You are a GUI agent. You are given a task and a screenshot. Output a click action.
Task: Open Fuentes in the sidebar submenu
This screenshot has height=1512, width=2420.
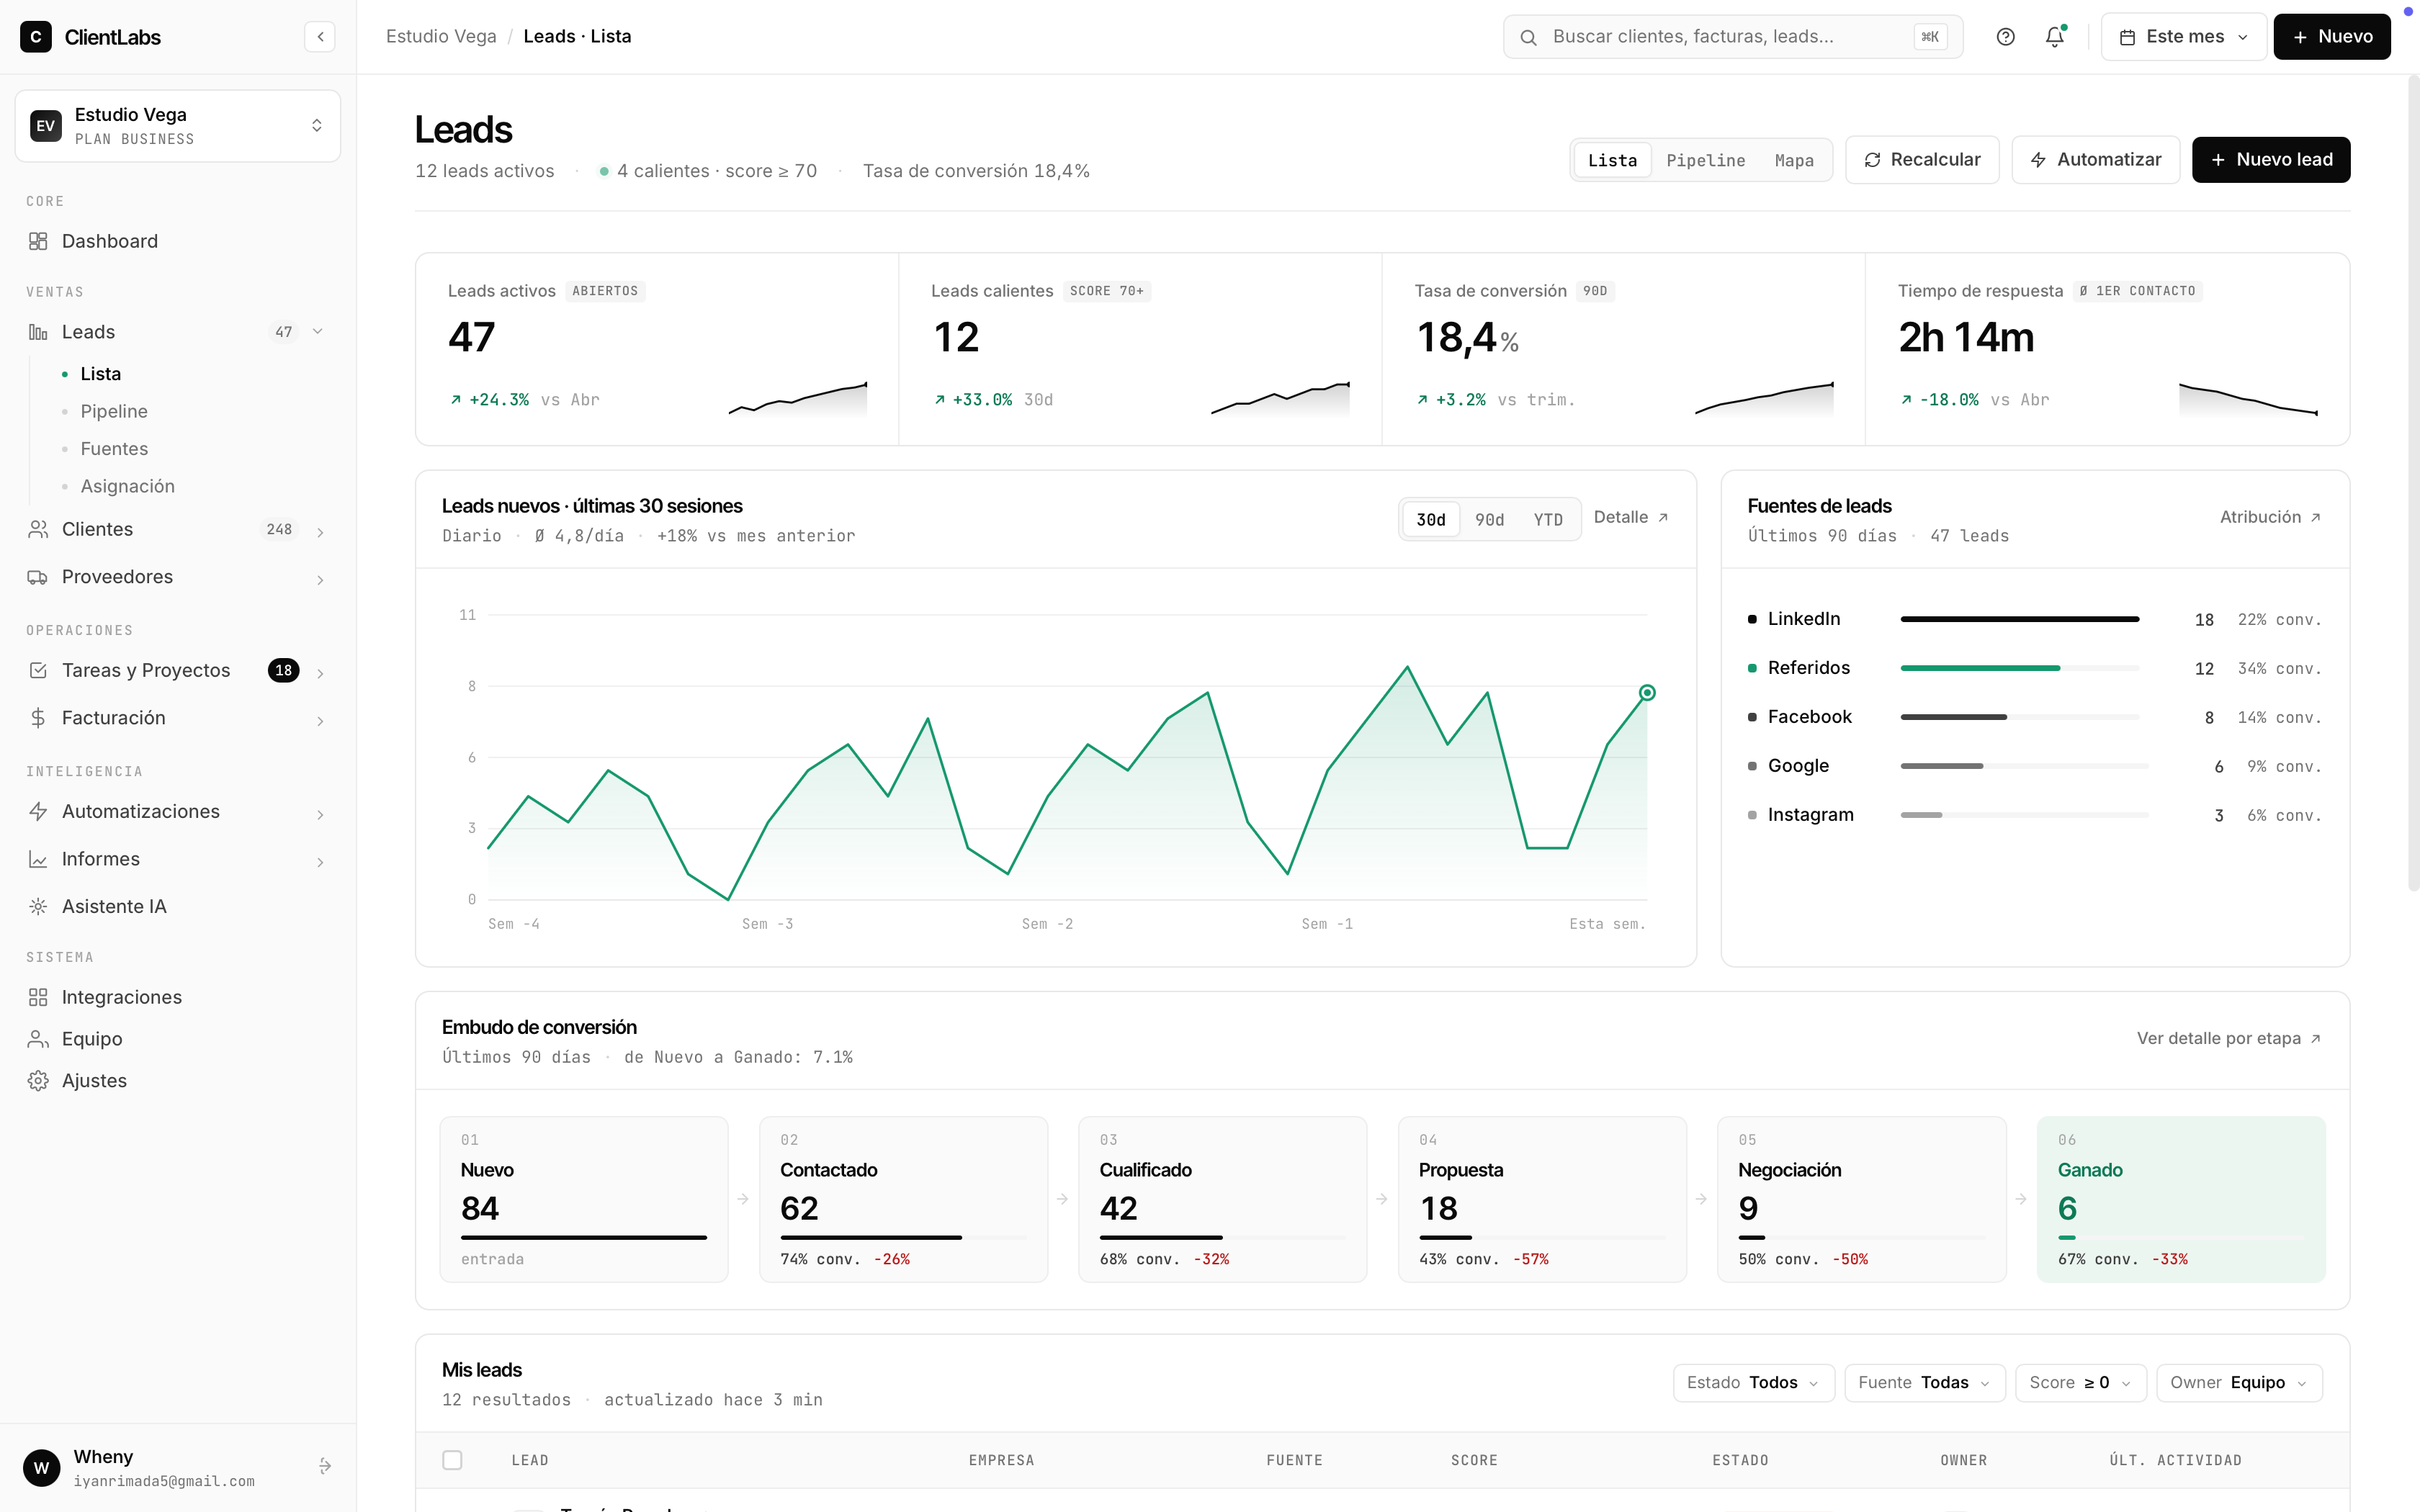pyautogui.click(x=114, y=449)
